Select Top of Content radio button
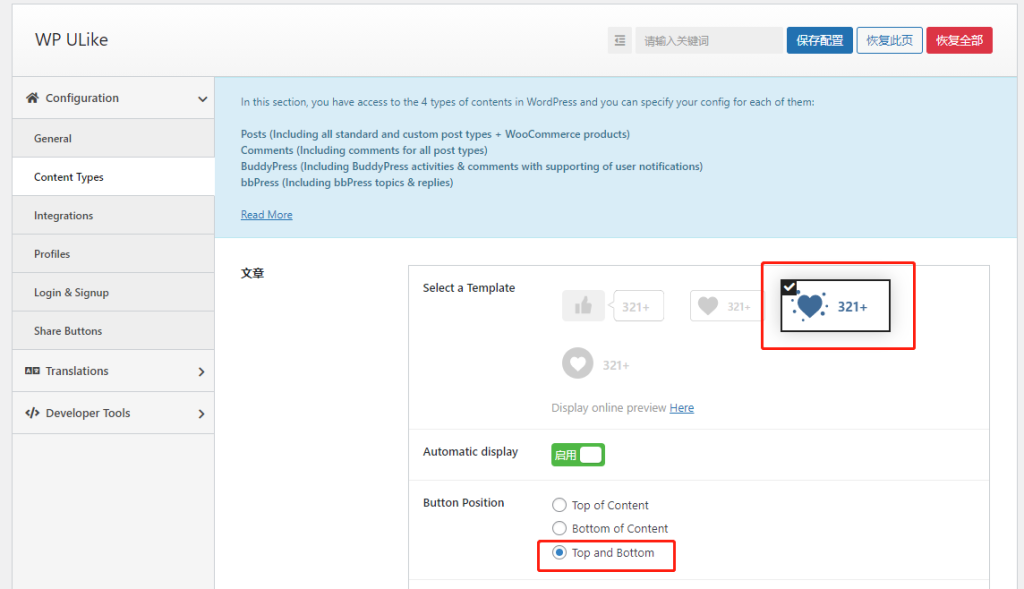The image size is (1024, 589). (560, 505)
